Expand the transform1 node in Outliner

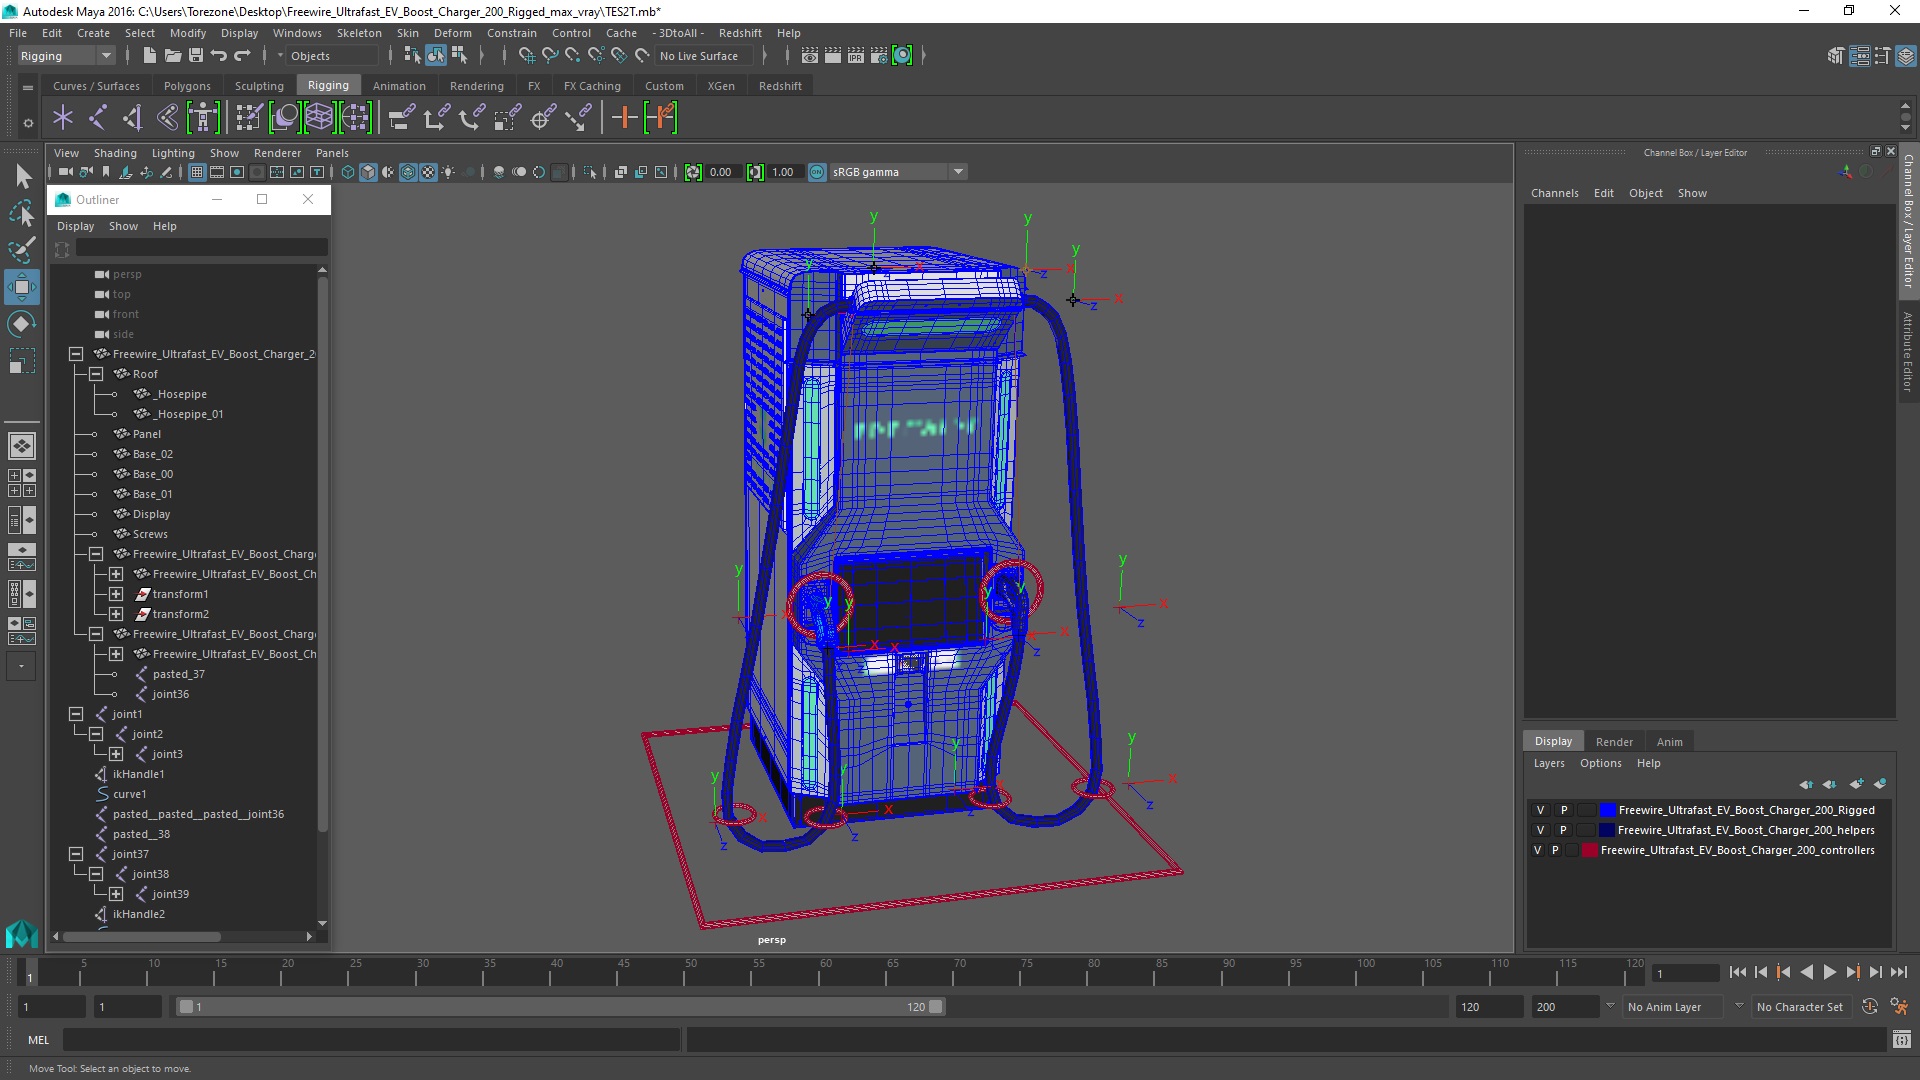[116, 594]
